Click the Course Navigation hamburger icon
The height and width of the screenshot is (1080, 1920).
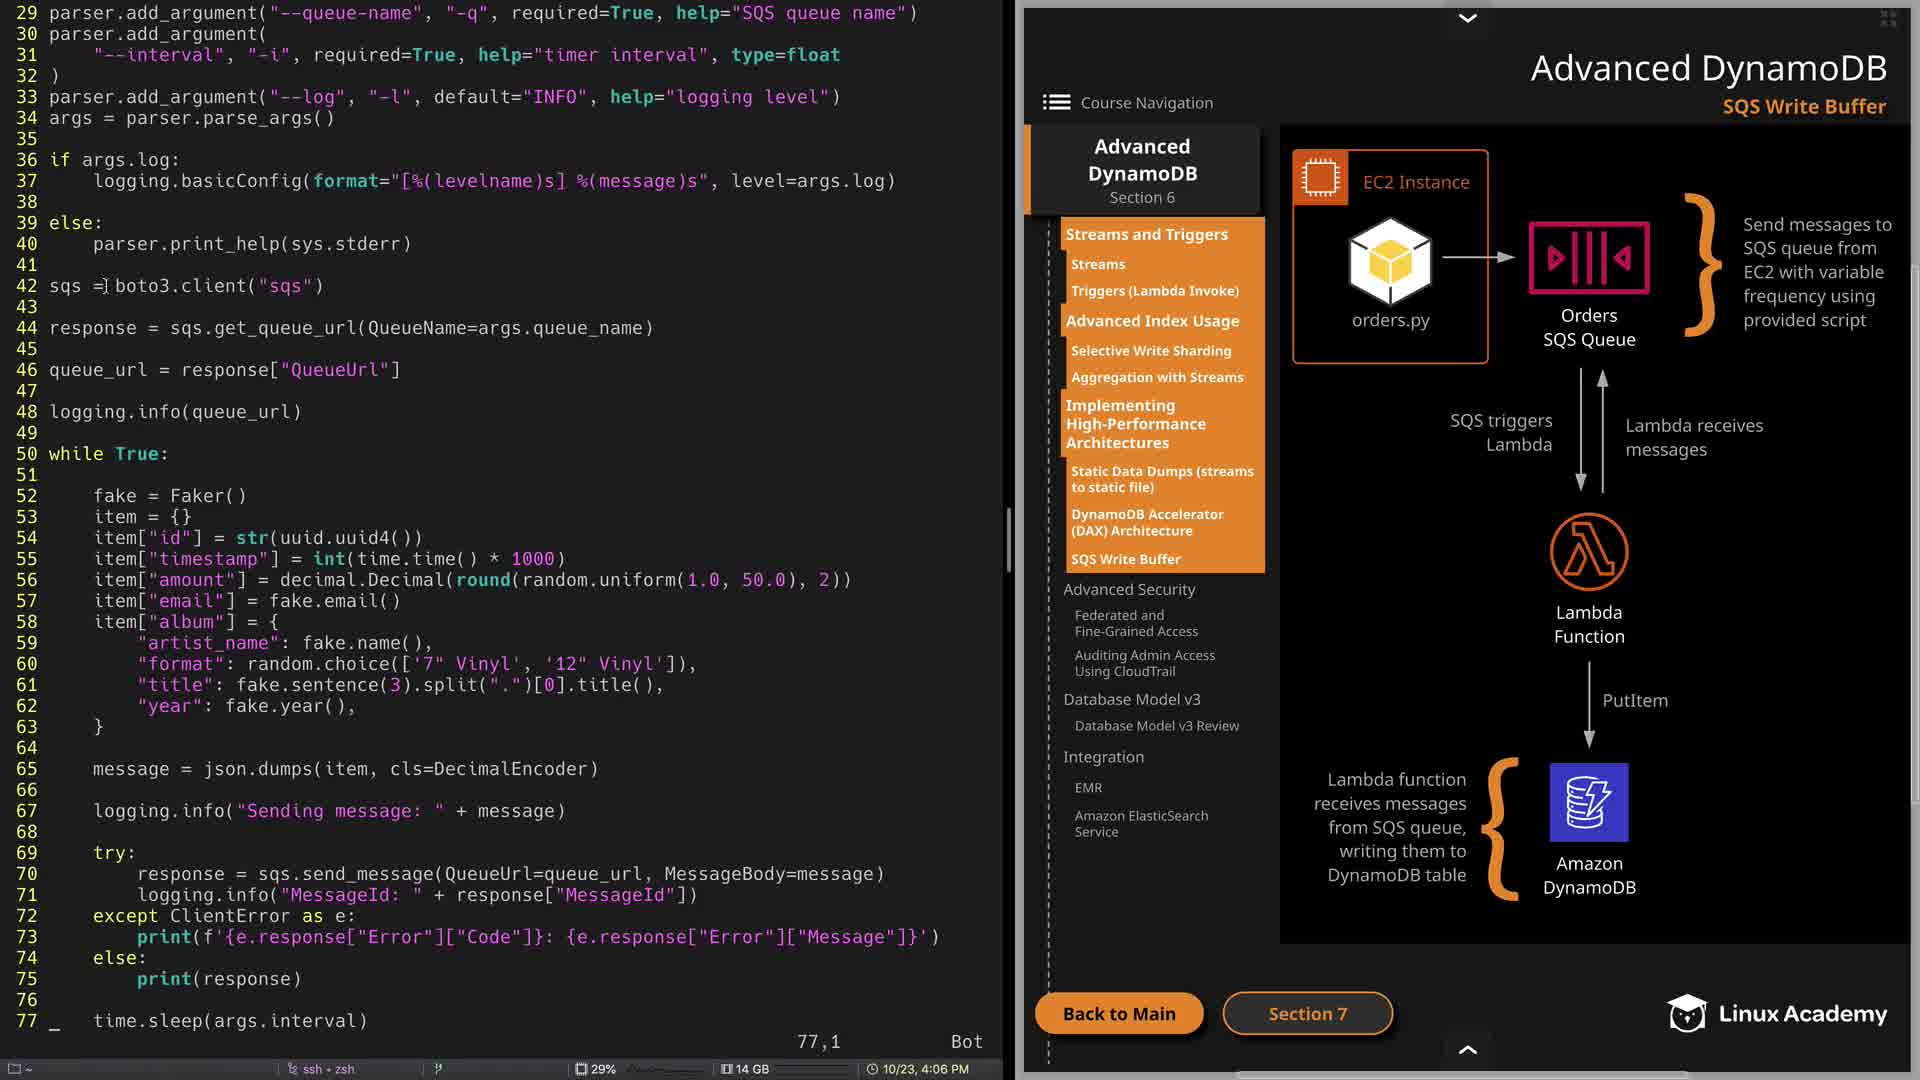coord(1056,102)
